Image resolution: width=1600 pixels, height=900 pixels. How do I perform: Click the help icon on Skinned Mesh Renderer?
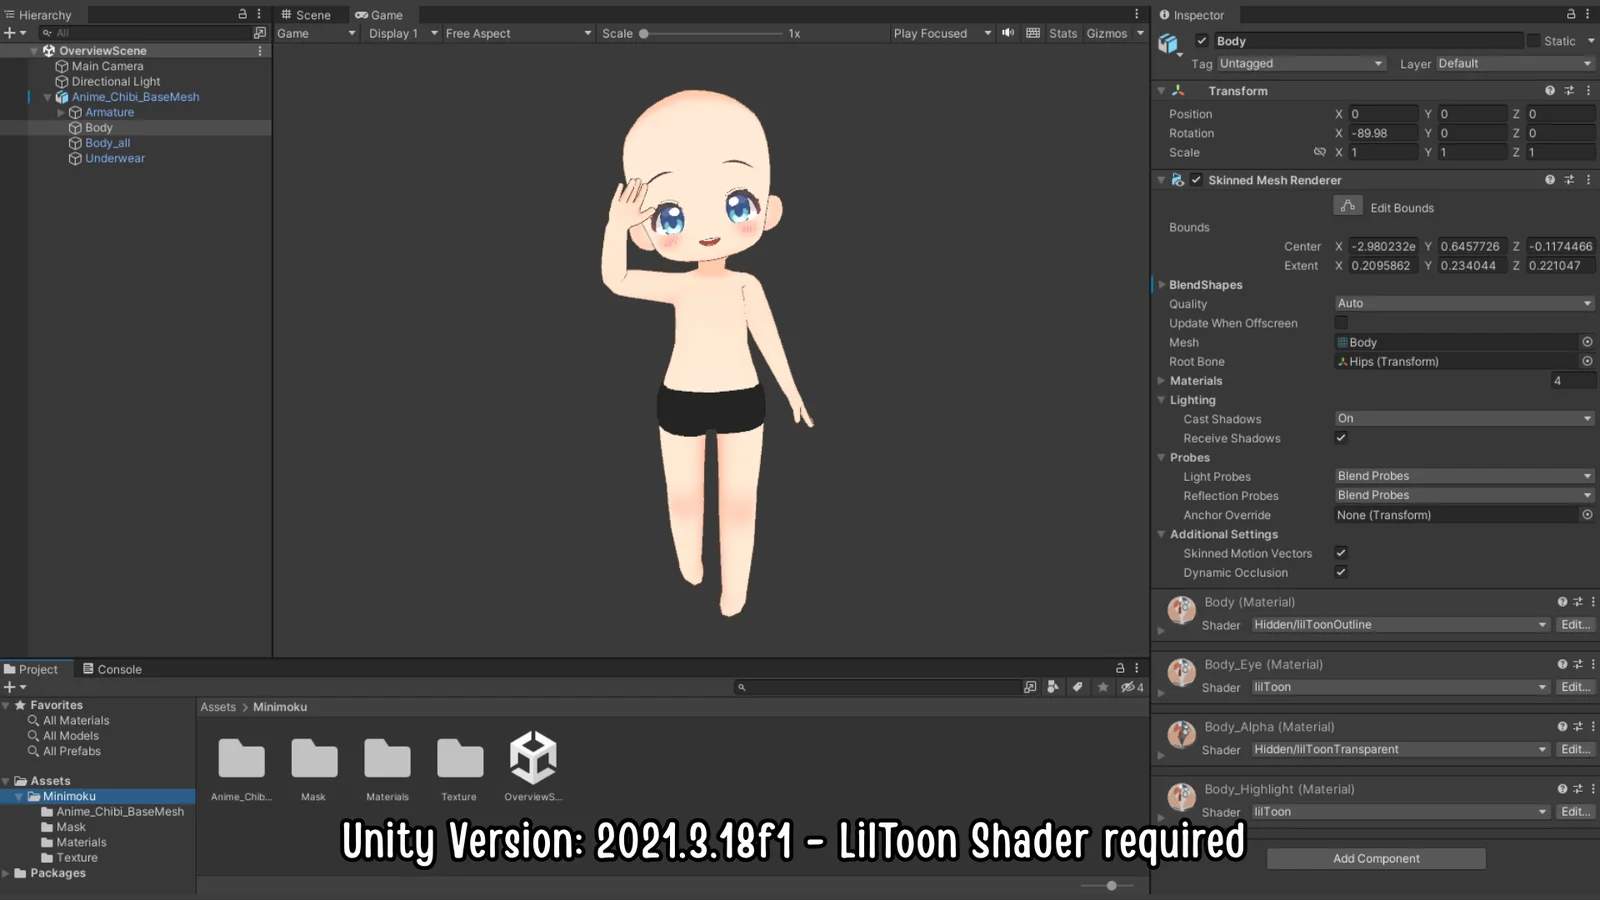1551,180
